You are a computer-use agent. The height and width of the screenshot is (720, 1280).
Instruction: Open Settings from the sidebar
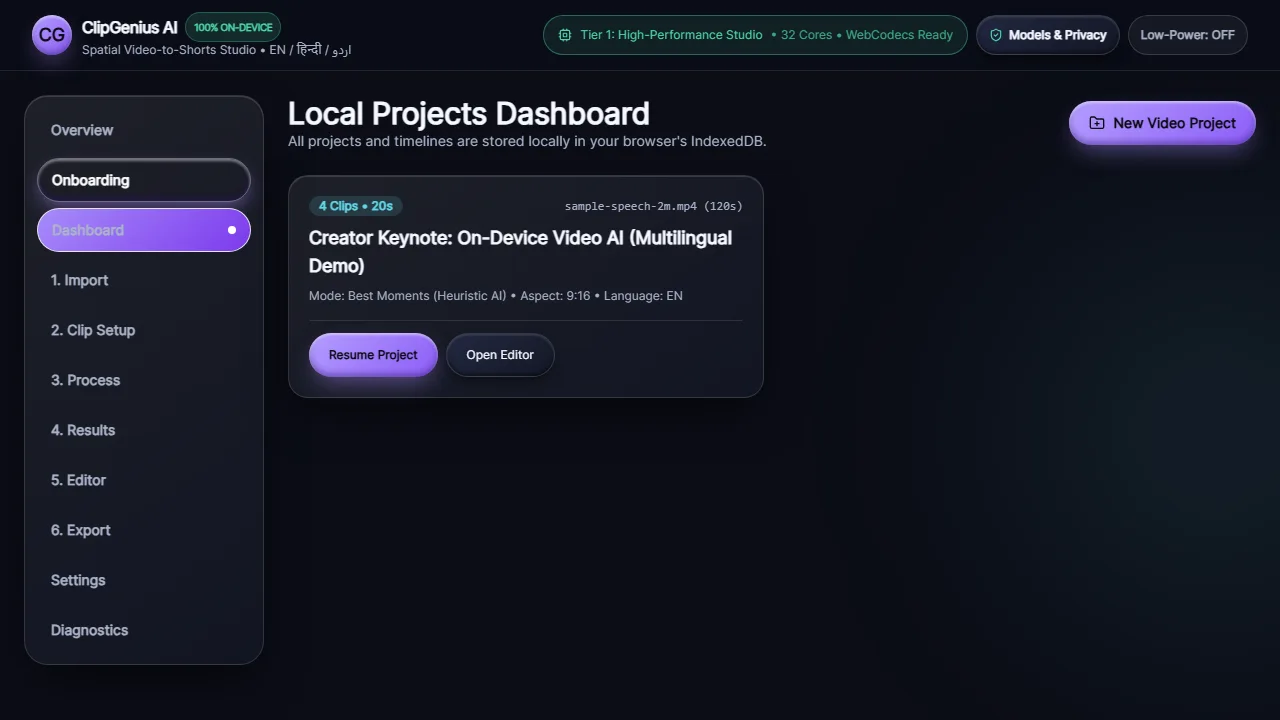pos(144,580)
